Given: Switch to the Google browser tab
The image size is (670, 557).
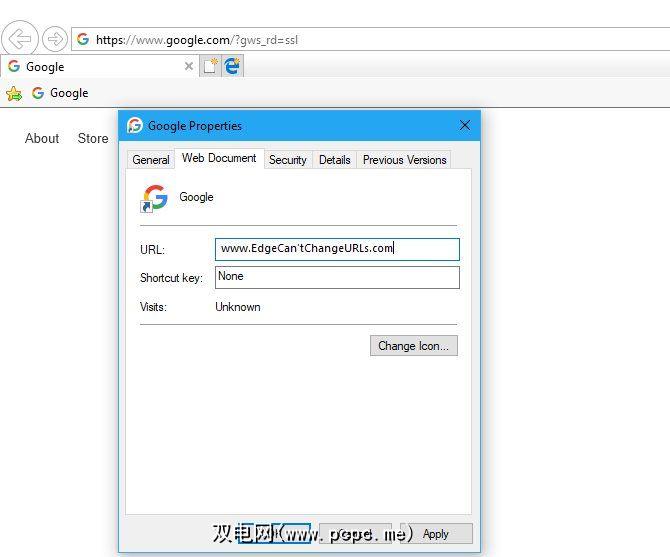Looking at the screenshot, I should coord(99,66).
